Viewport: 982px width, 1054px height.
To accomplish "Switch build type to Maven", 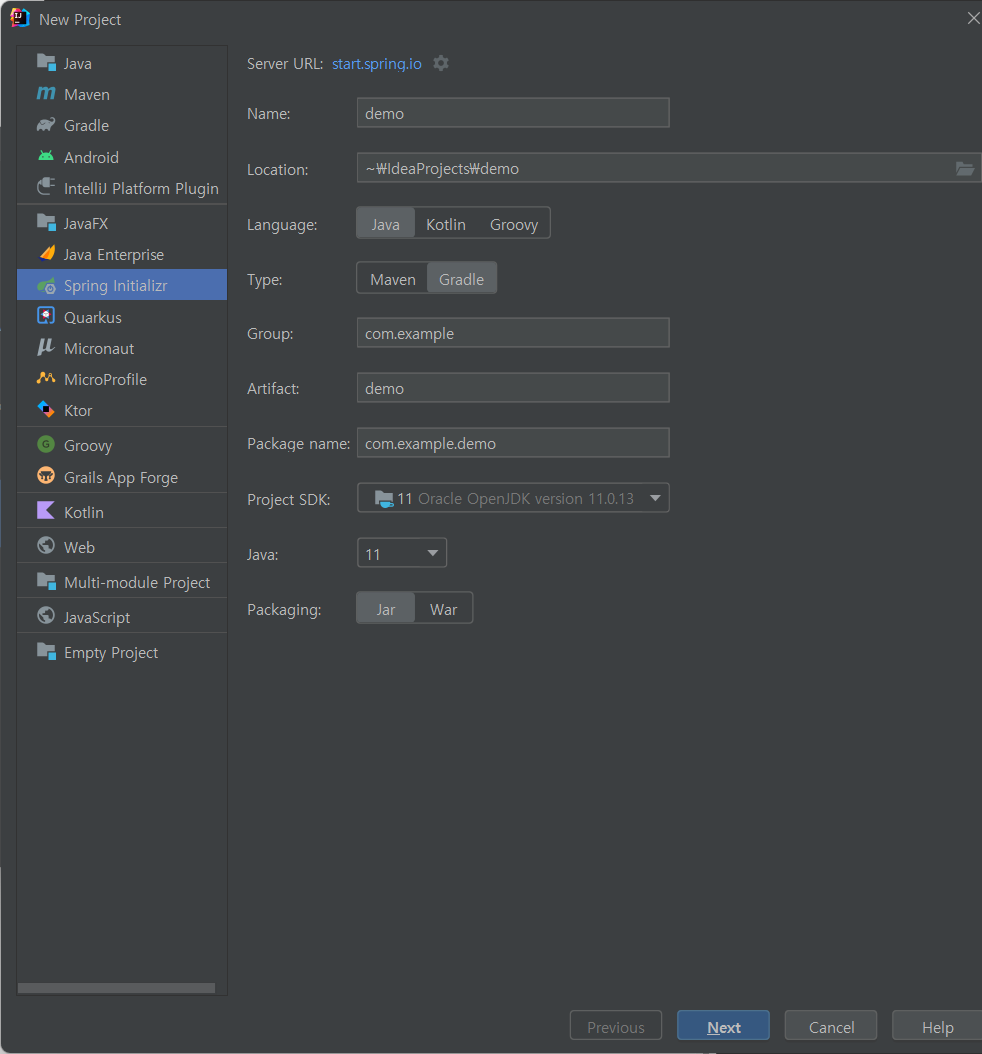I will (393, 279).
